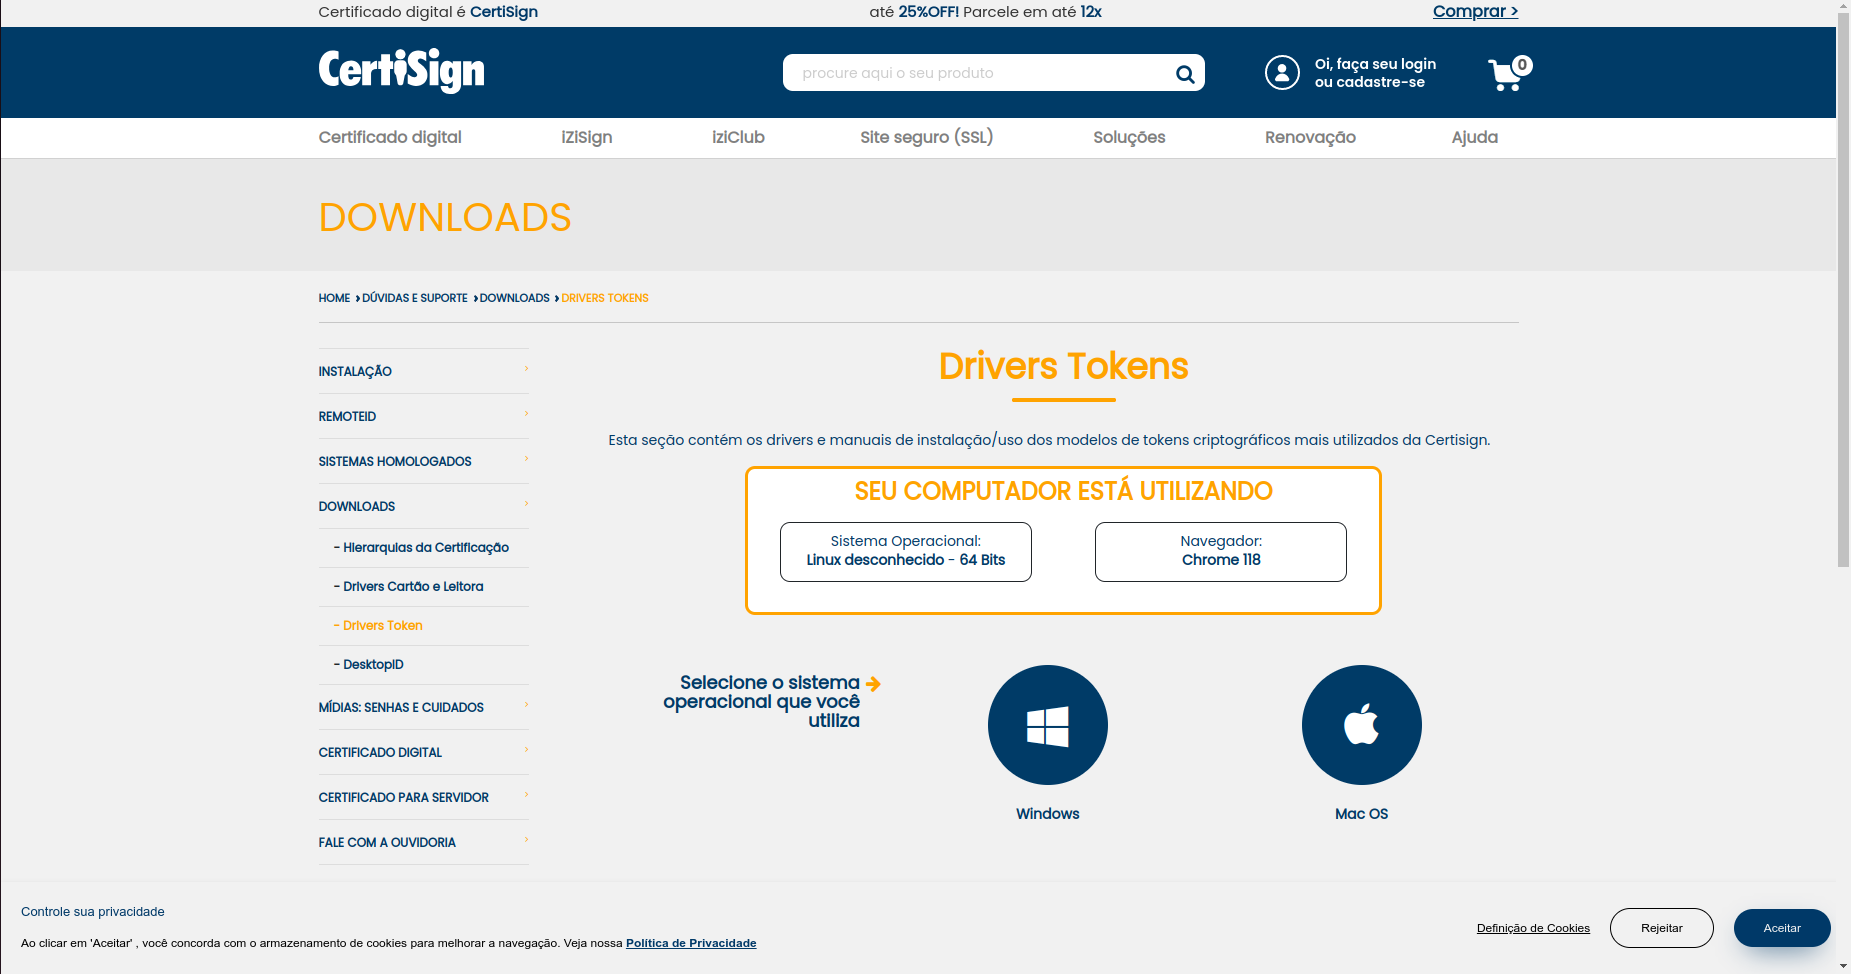Collapse the Downloads sidebar section
The image size is (1851, 974).
coord(423,506)
